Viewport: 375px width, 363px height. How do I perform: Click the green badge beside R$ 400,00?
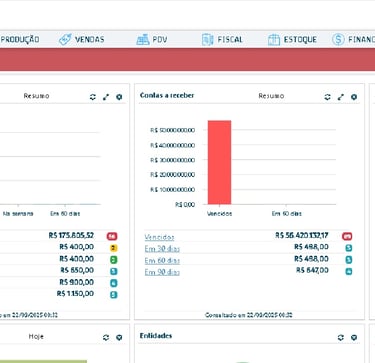pos(114,260)
